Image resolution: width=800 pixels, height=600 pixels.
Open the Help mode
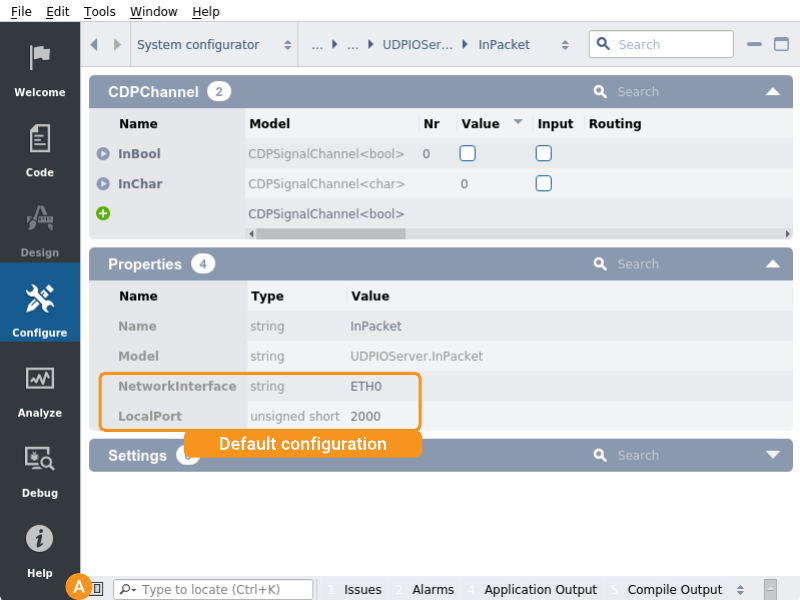coord(39,550)
